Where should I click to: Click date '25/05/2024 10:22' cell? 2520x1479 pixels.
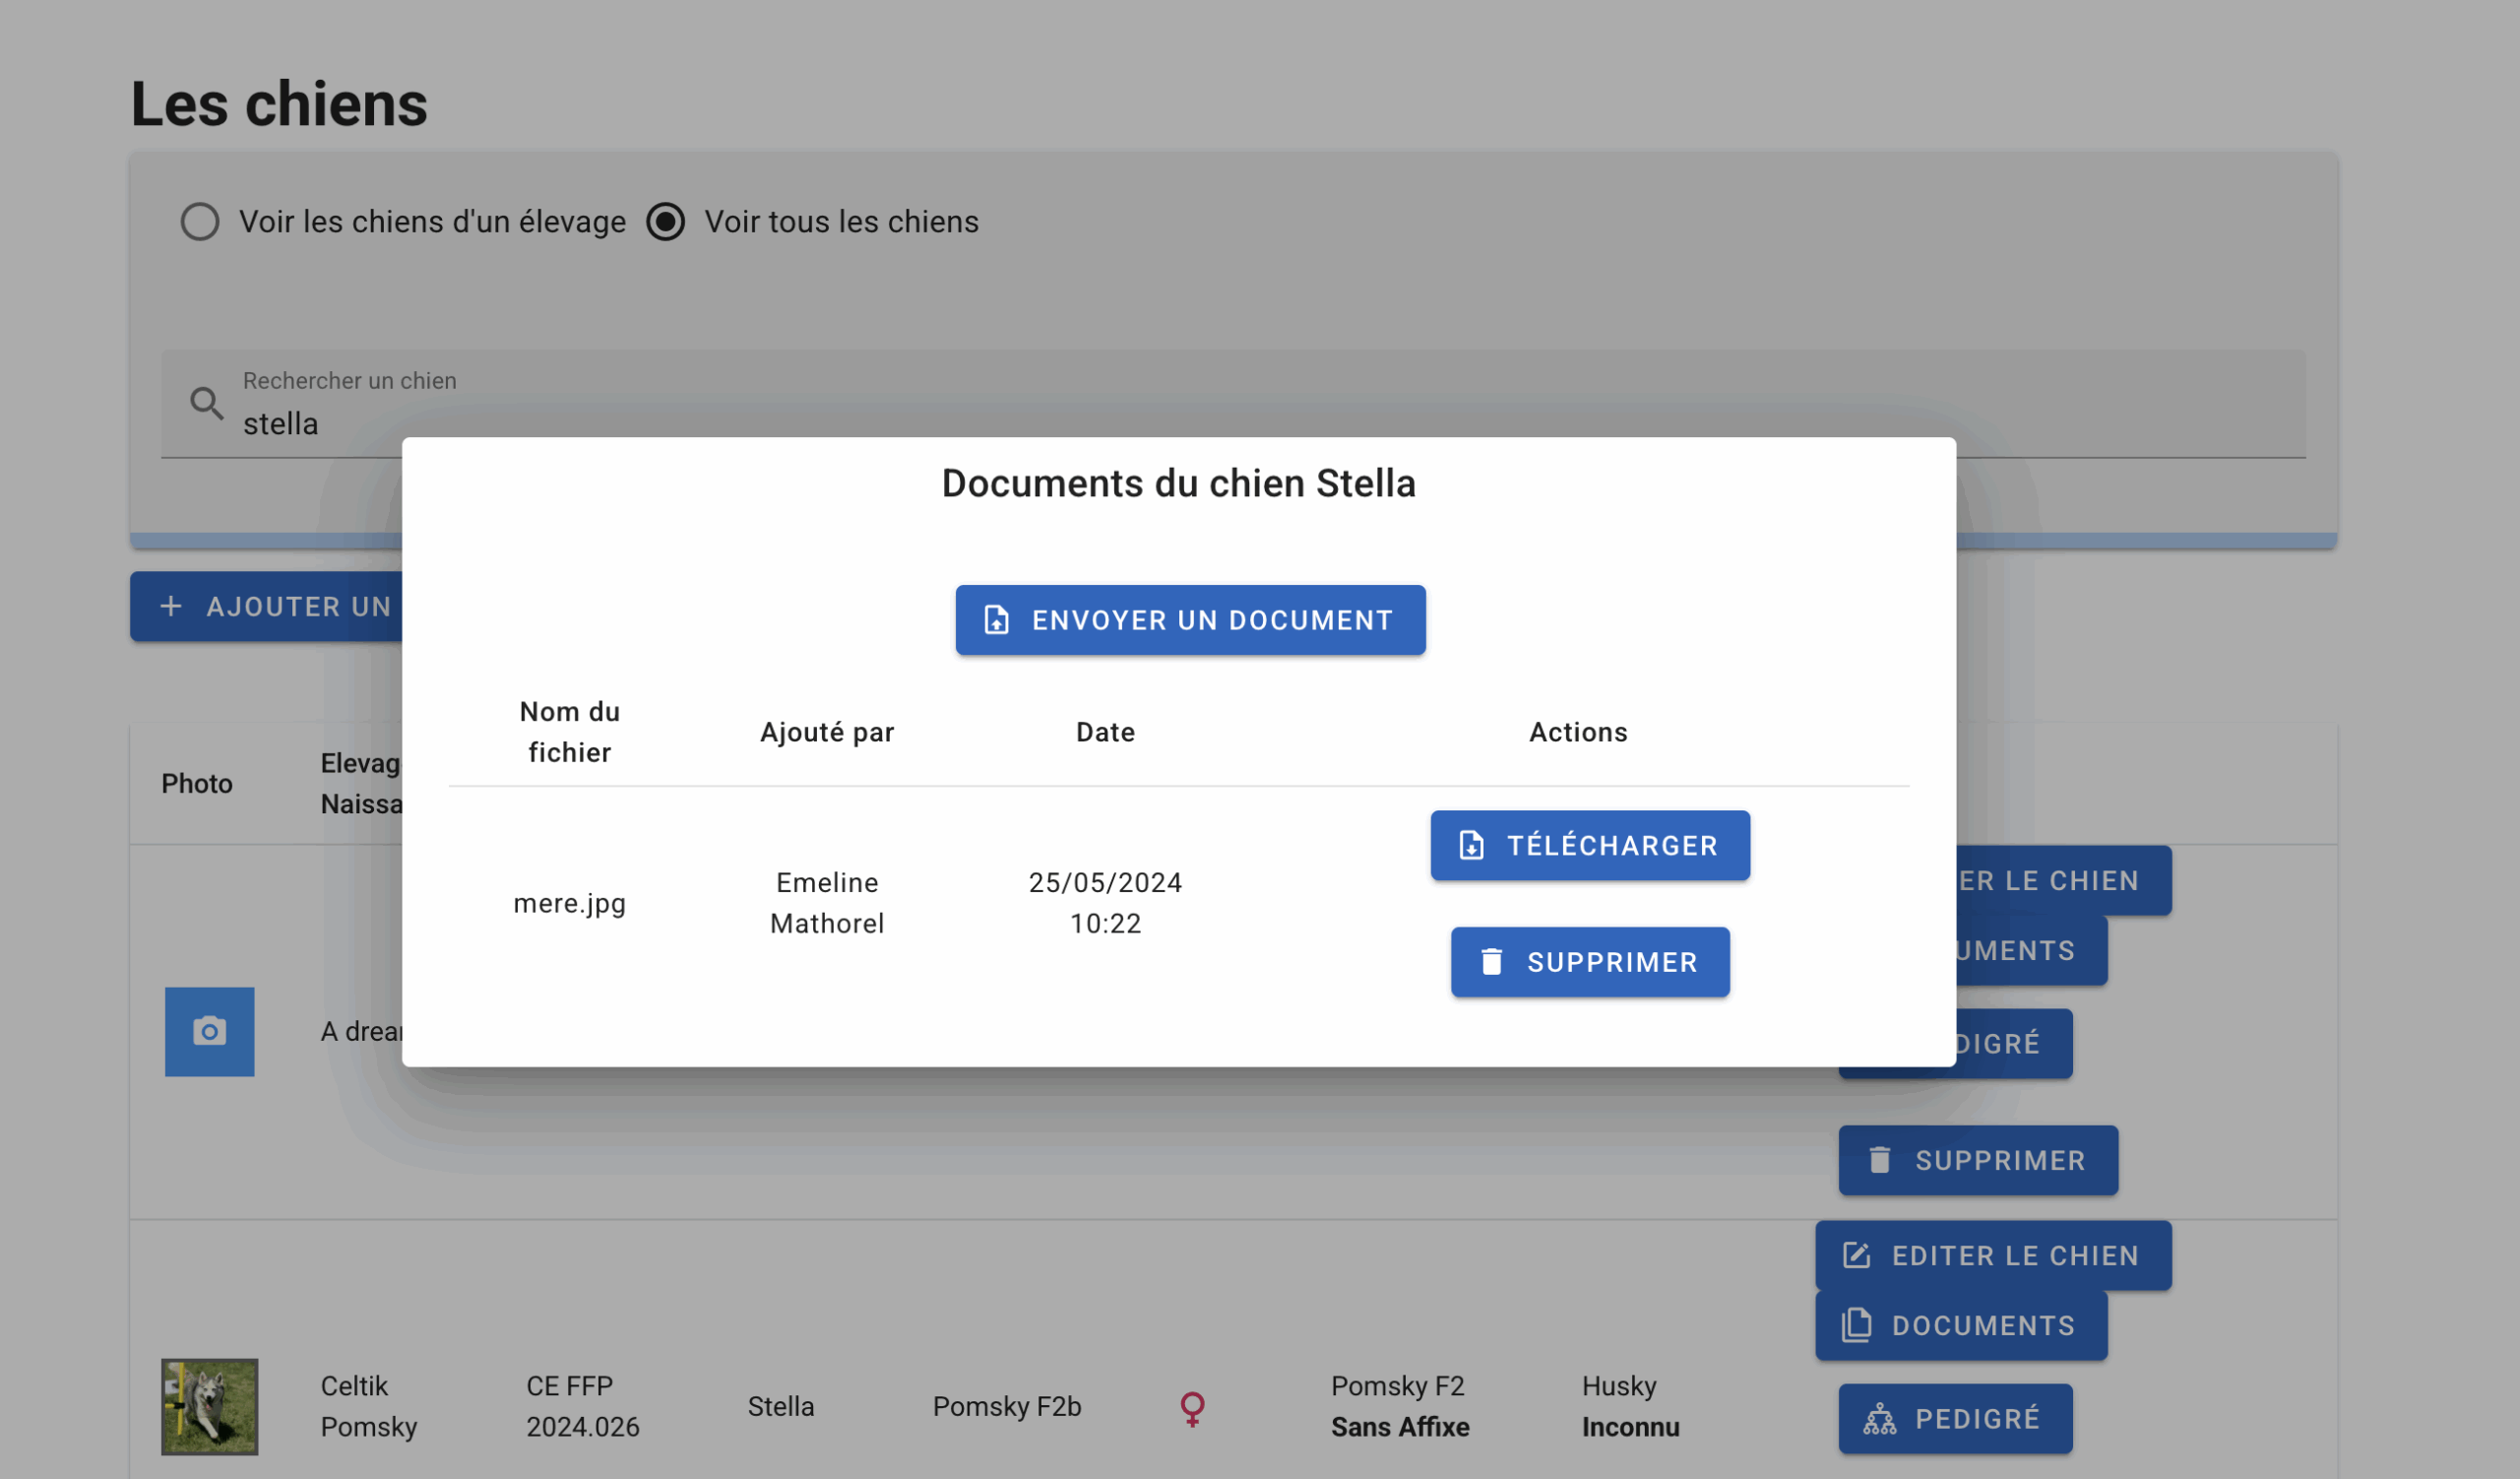click(x=1105, y=903)
